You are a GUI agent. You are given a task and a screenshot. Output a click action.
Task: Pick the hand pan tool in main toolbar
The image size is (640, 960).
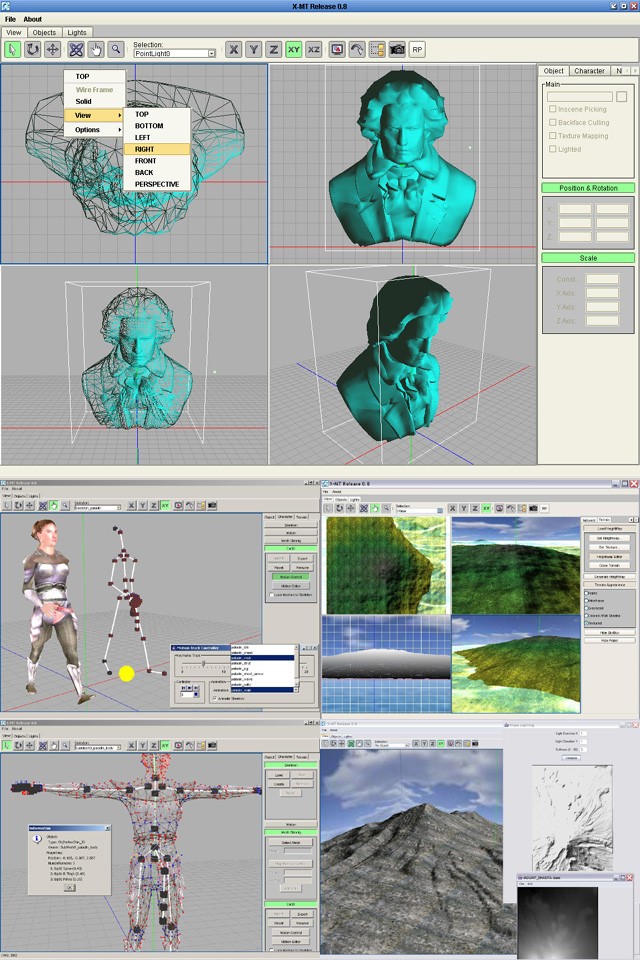[96, 50]
